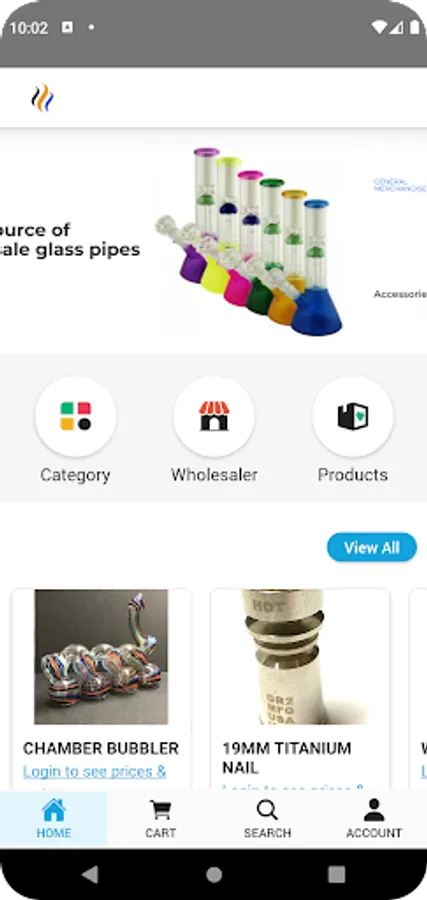Screen dimensions: 427x900
Task: Click Login to see prices link under Chamber Bubbler
Action: click(x=95, y=771)
